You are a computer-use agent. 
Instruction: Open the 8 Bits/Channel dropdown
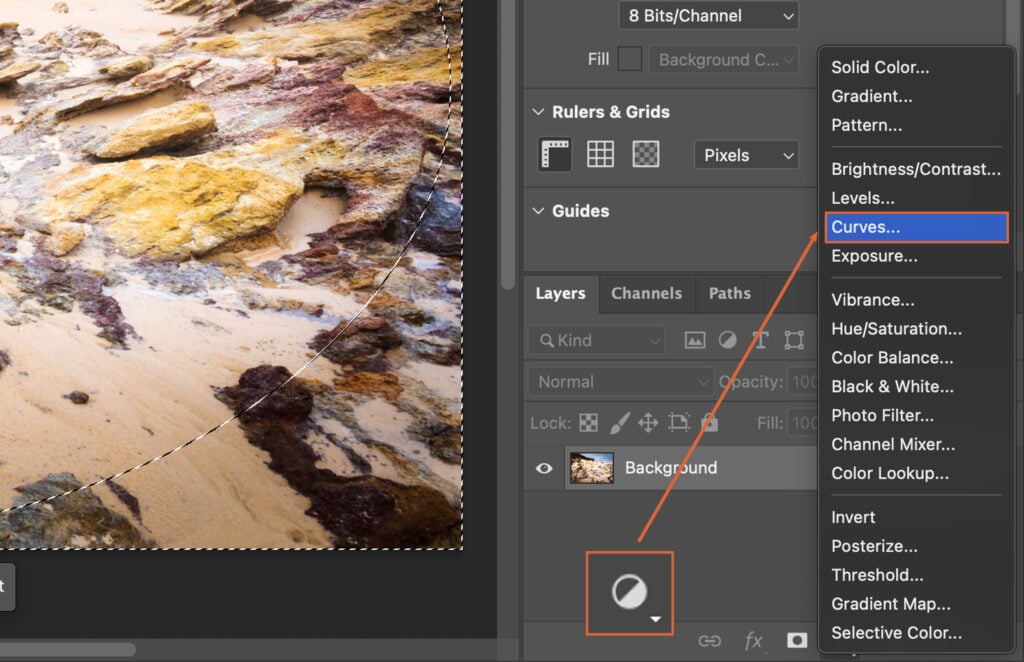(x=708, y=15)
